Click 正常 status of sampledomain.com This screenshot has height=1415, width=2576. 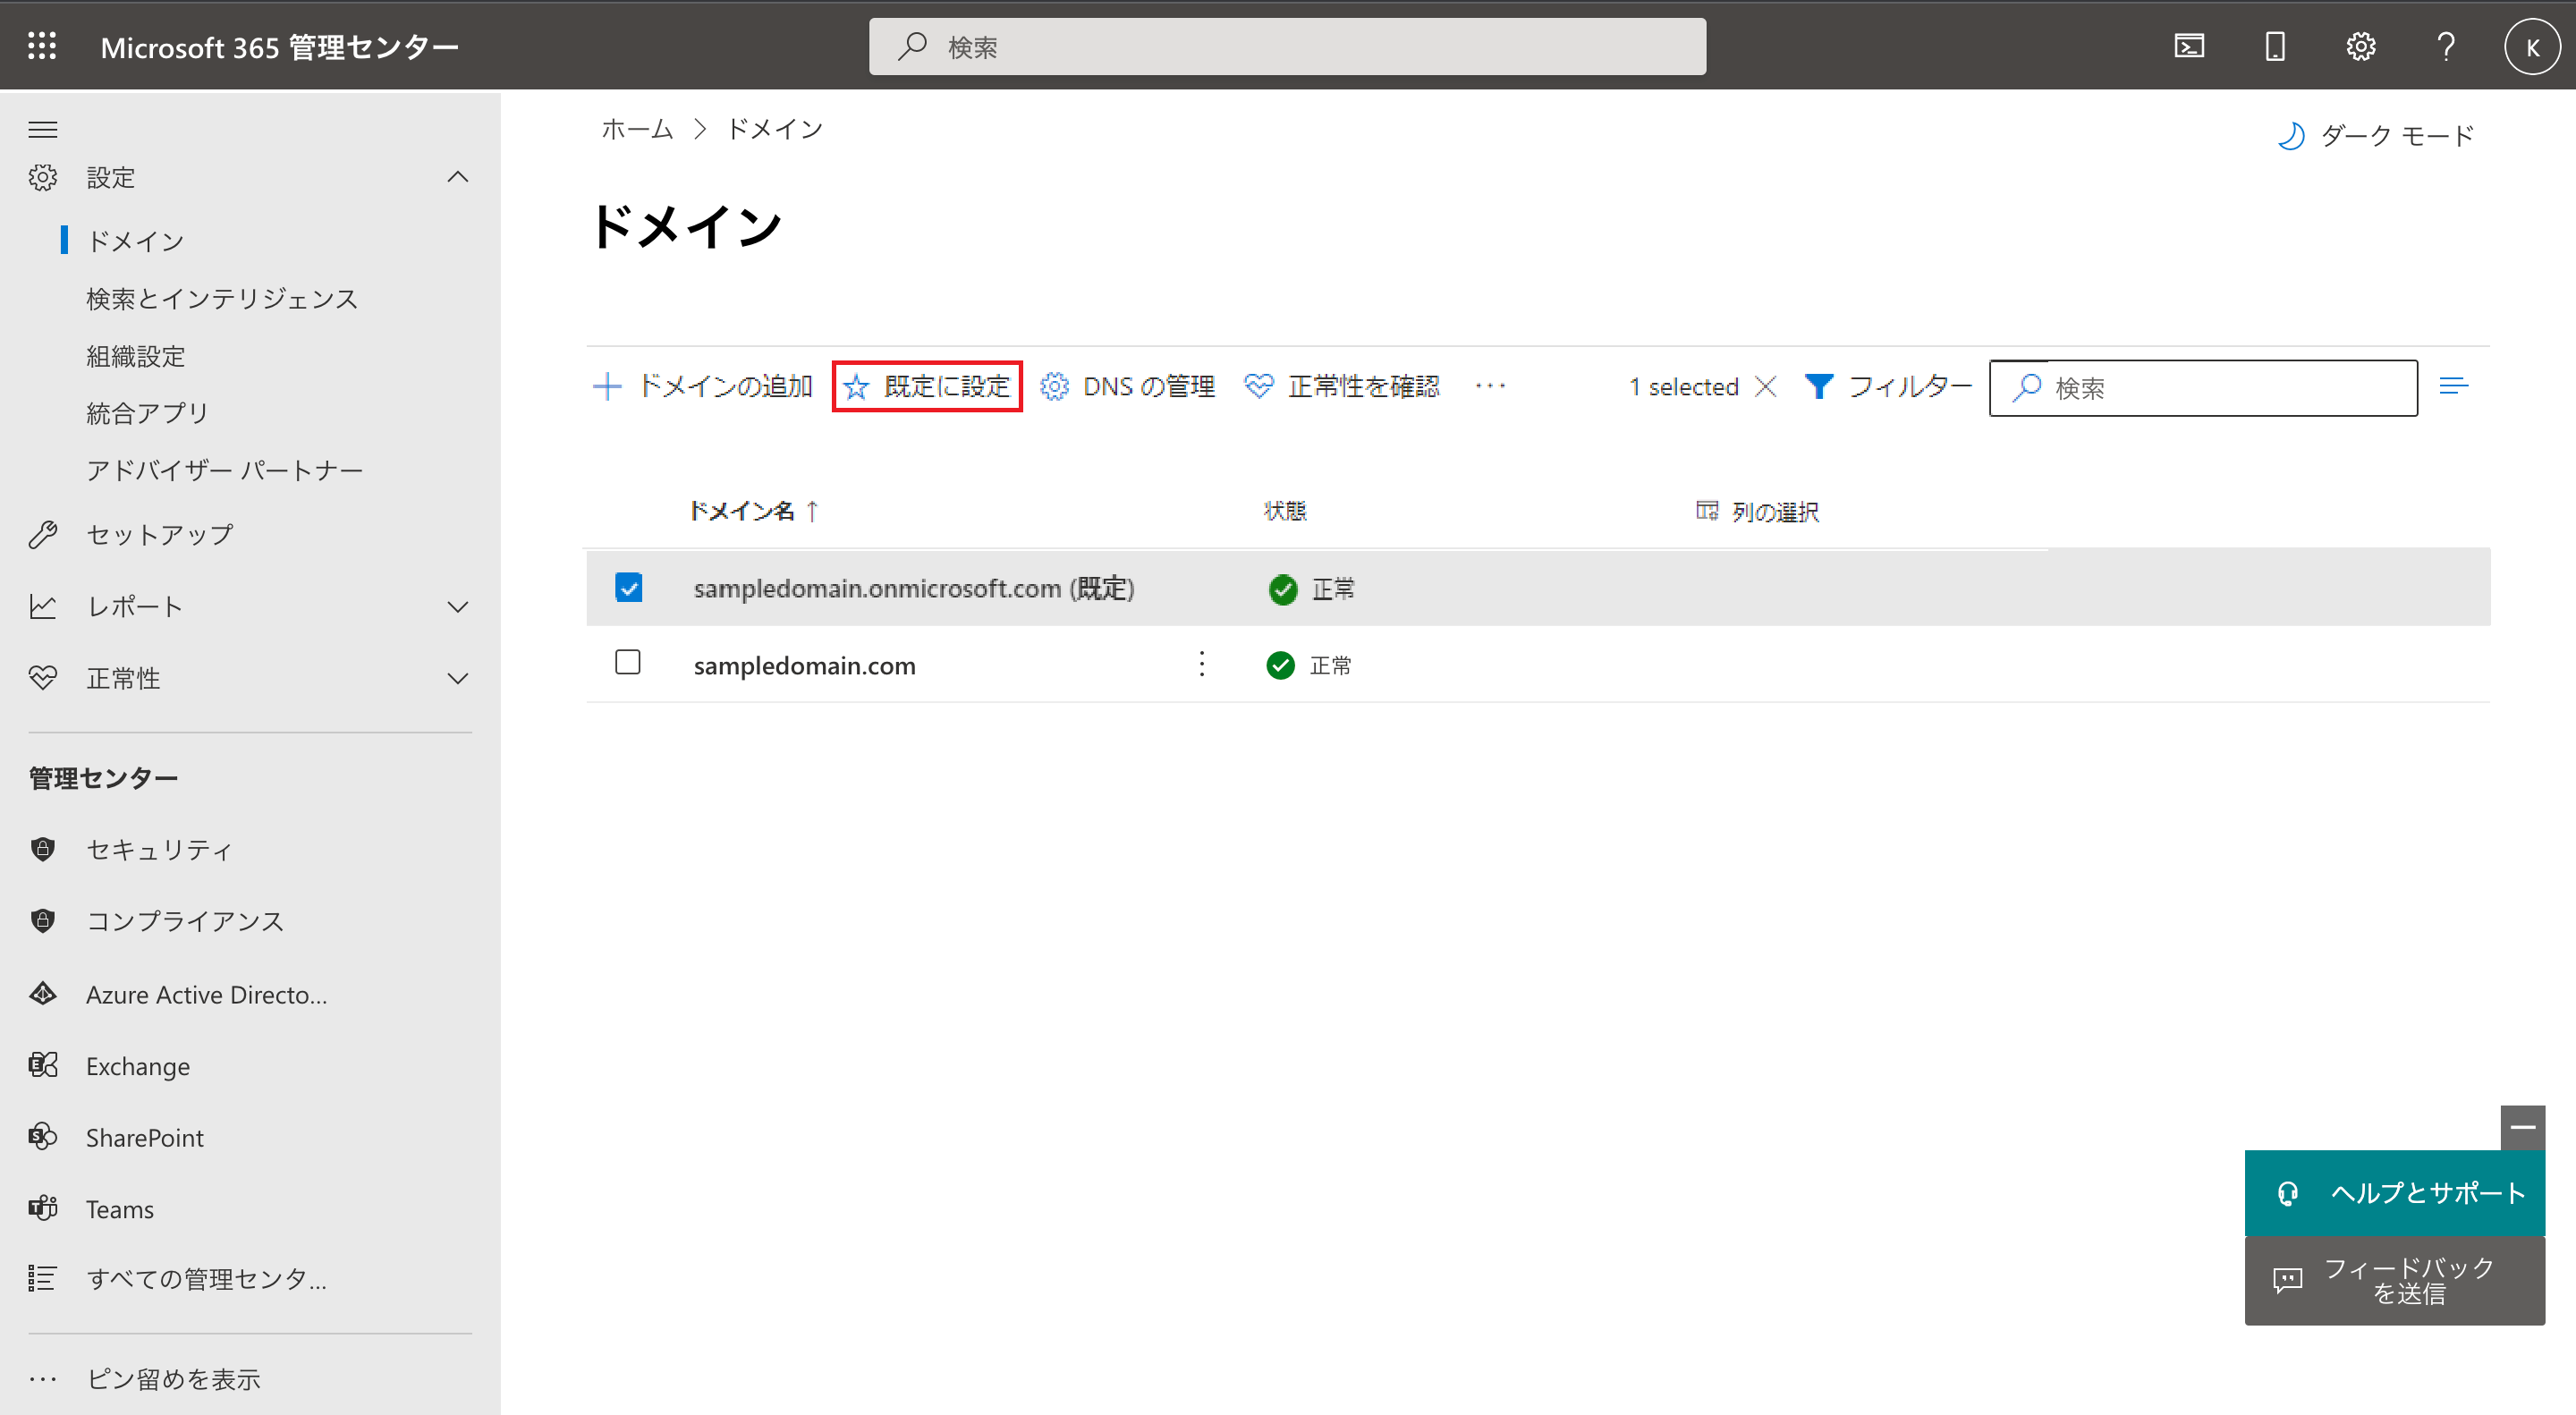(1308, 665)
